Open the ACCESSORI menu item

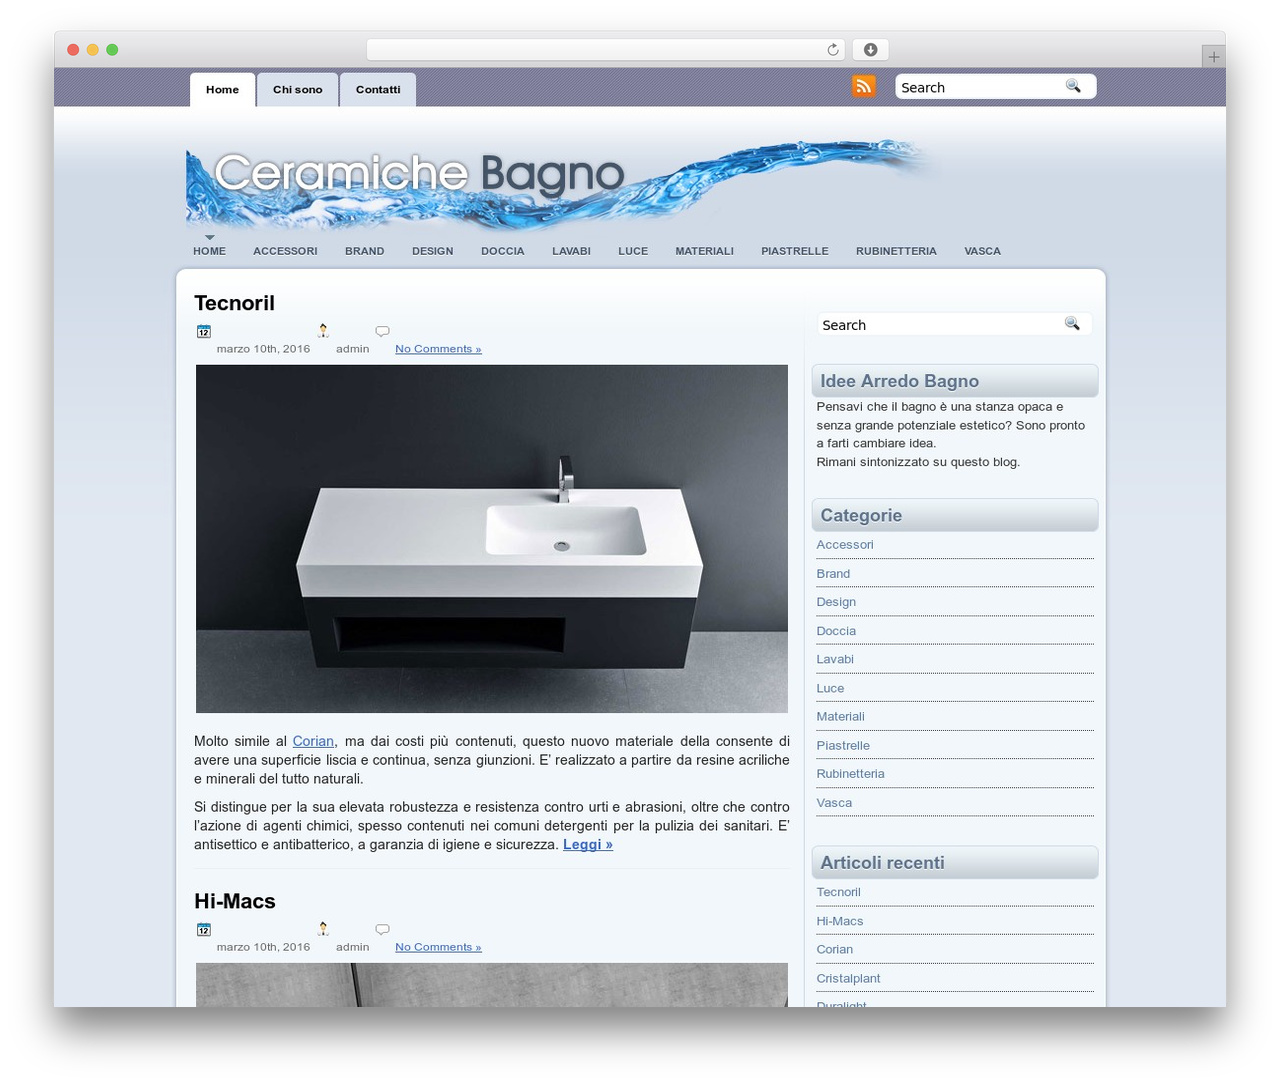(x=285, y=251)
